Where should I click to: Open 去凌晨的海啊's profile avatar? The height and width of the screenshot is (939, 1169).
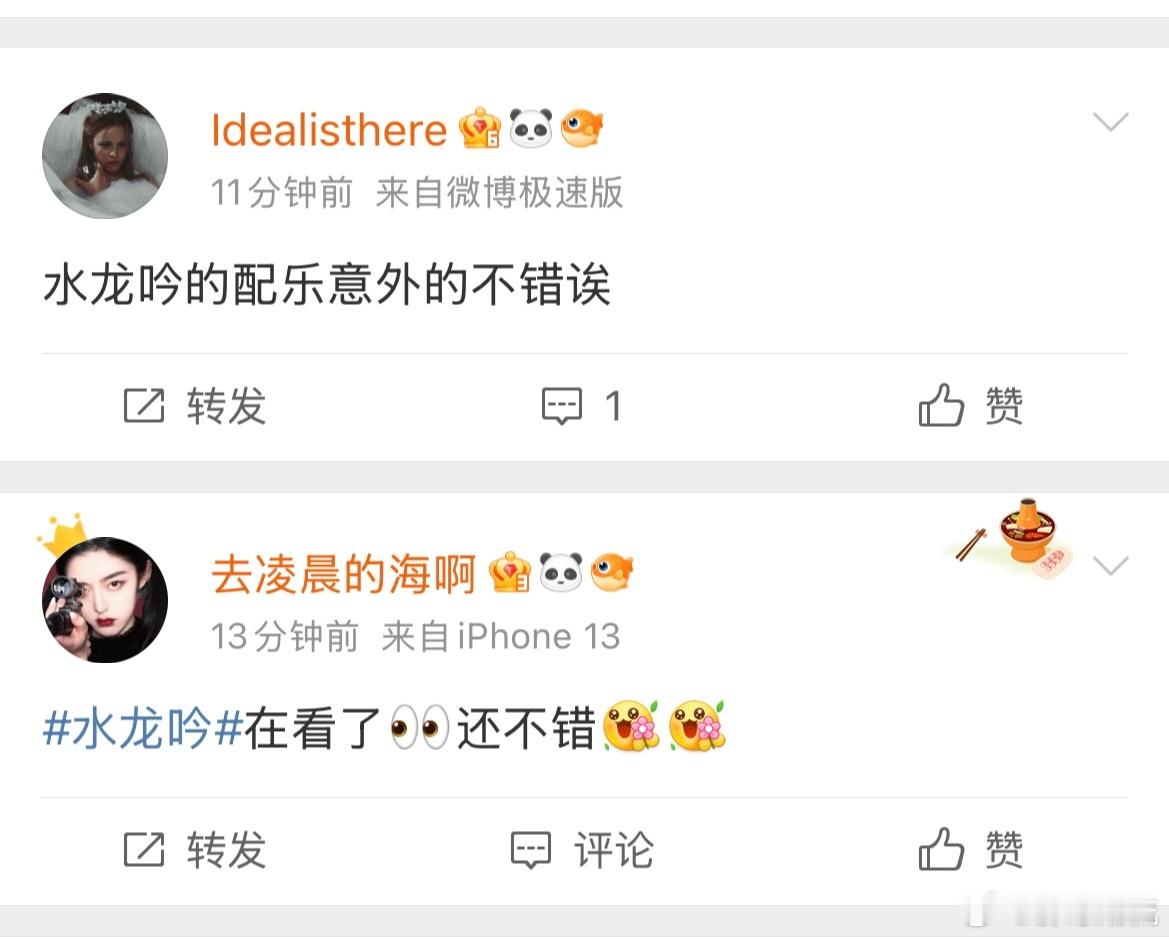105,599
